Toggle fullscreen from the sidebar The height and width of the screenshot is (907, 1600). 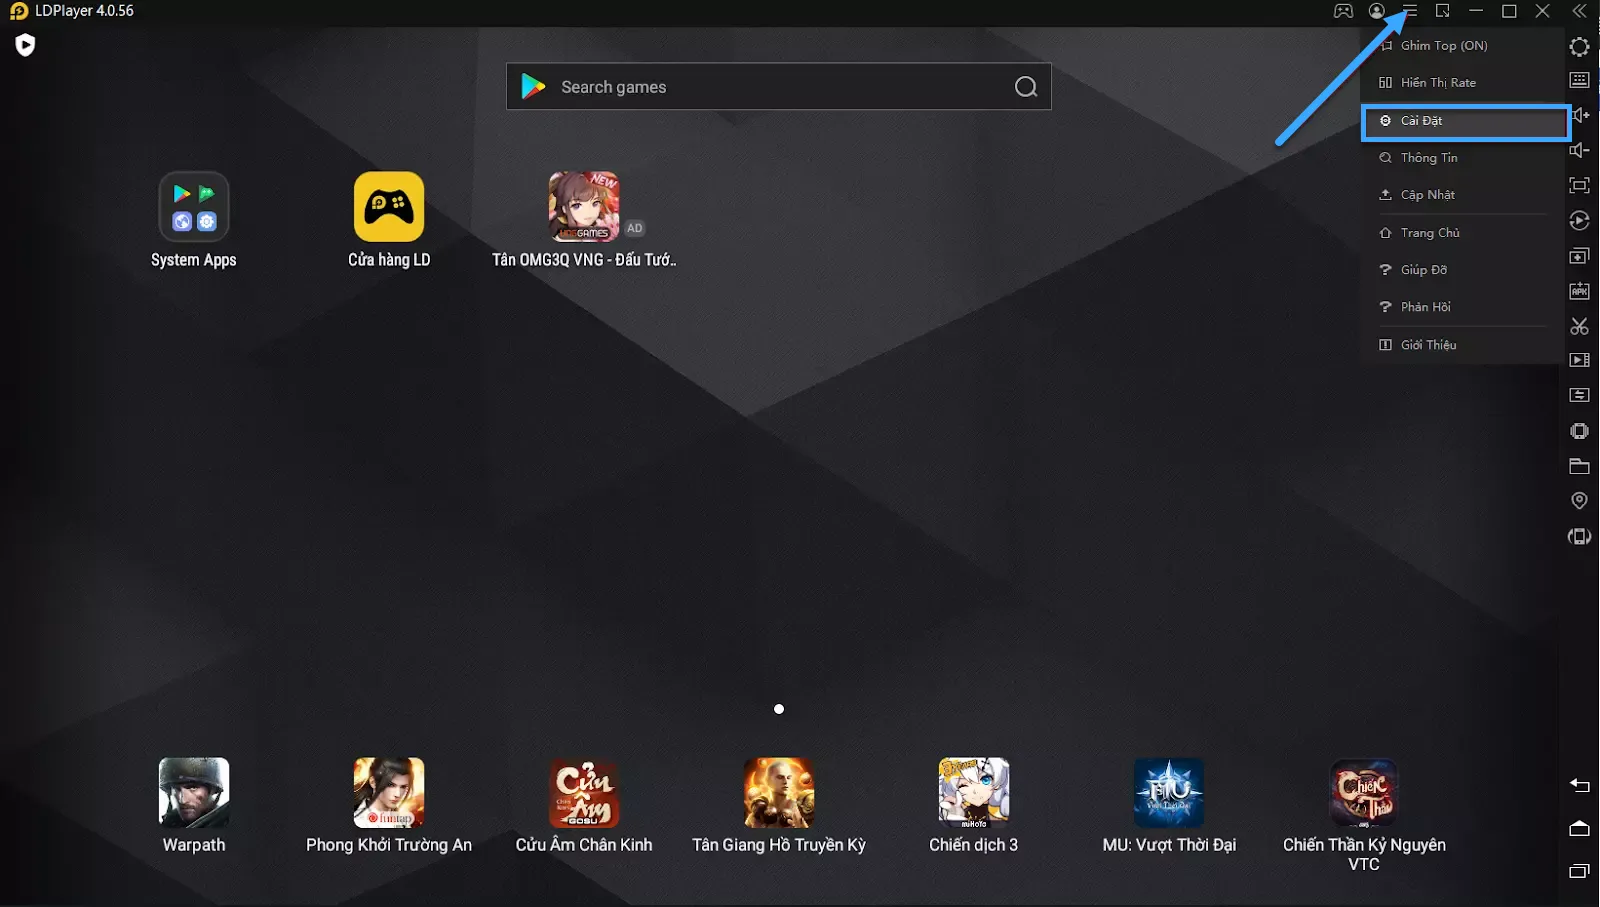pos(1579,185)
